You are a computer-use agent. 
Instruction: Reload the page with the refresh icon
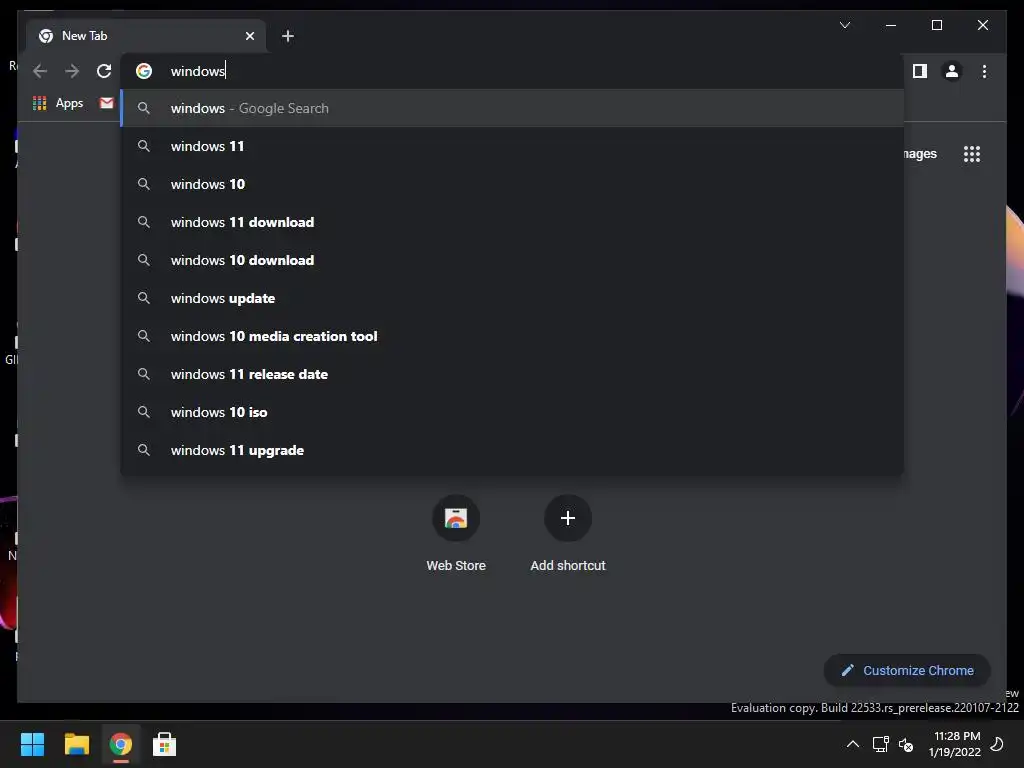point(104,71)
